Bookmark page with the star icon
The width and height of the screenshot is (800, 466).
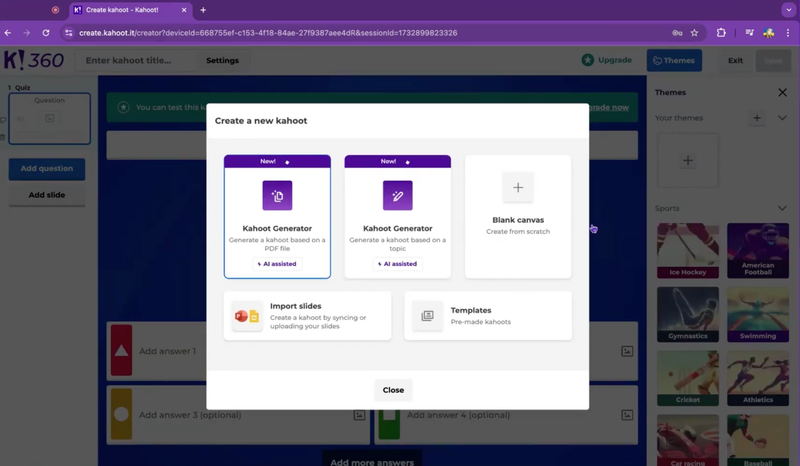694,32
